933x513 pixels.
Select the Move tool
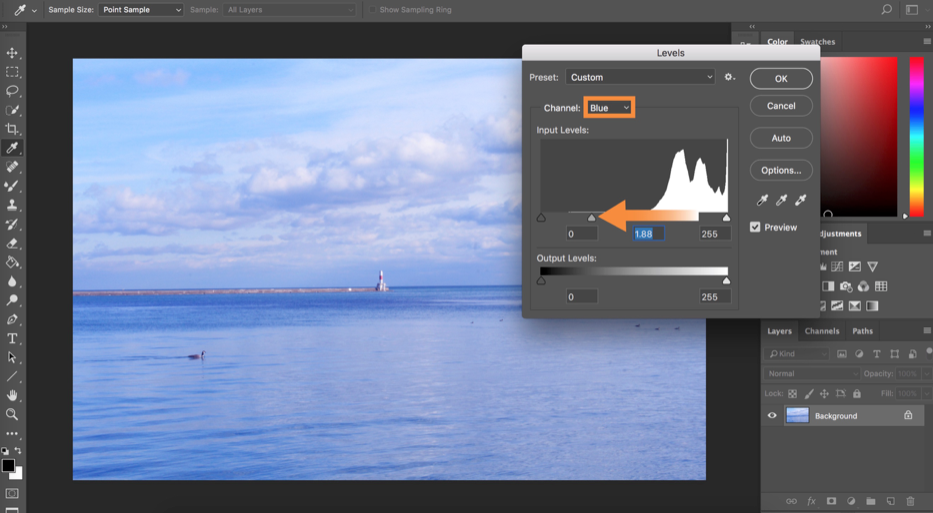coord(12,53)
